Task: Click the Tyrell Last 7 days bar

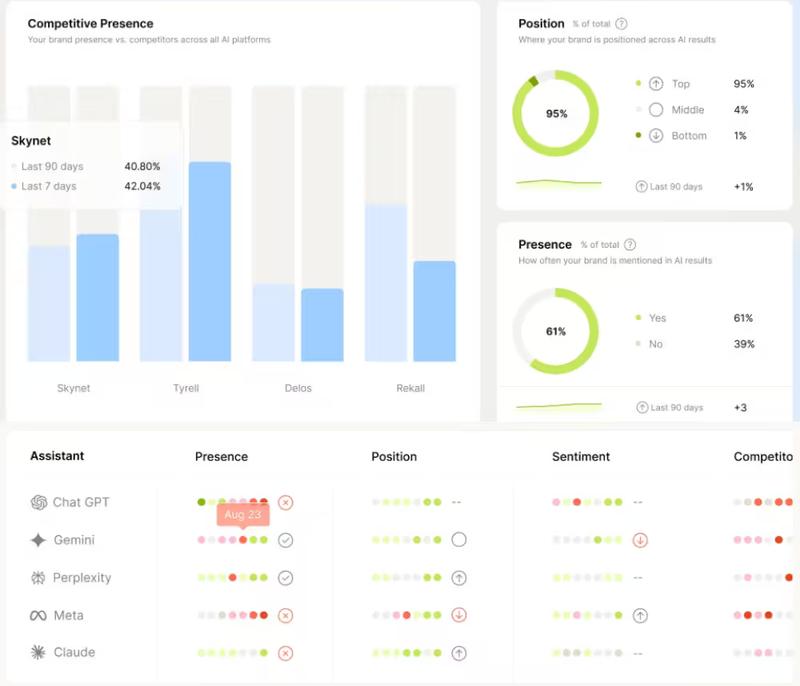Action: point(210,262)
